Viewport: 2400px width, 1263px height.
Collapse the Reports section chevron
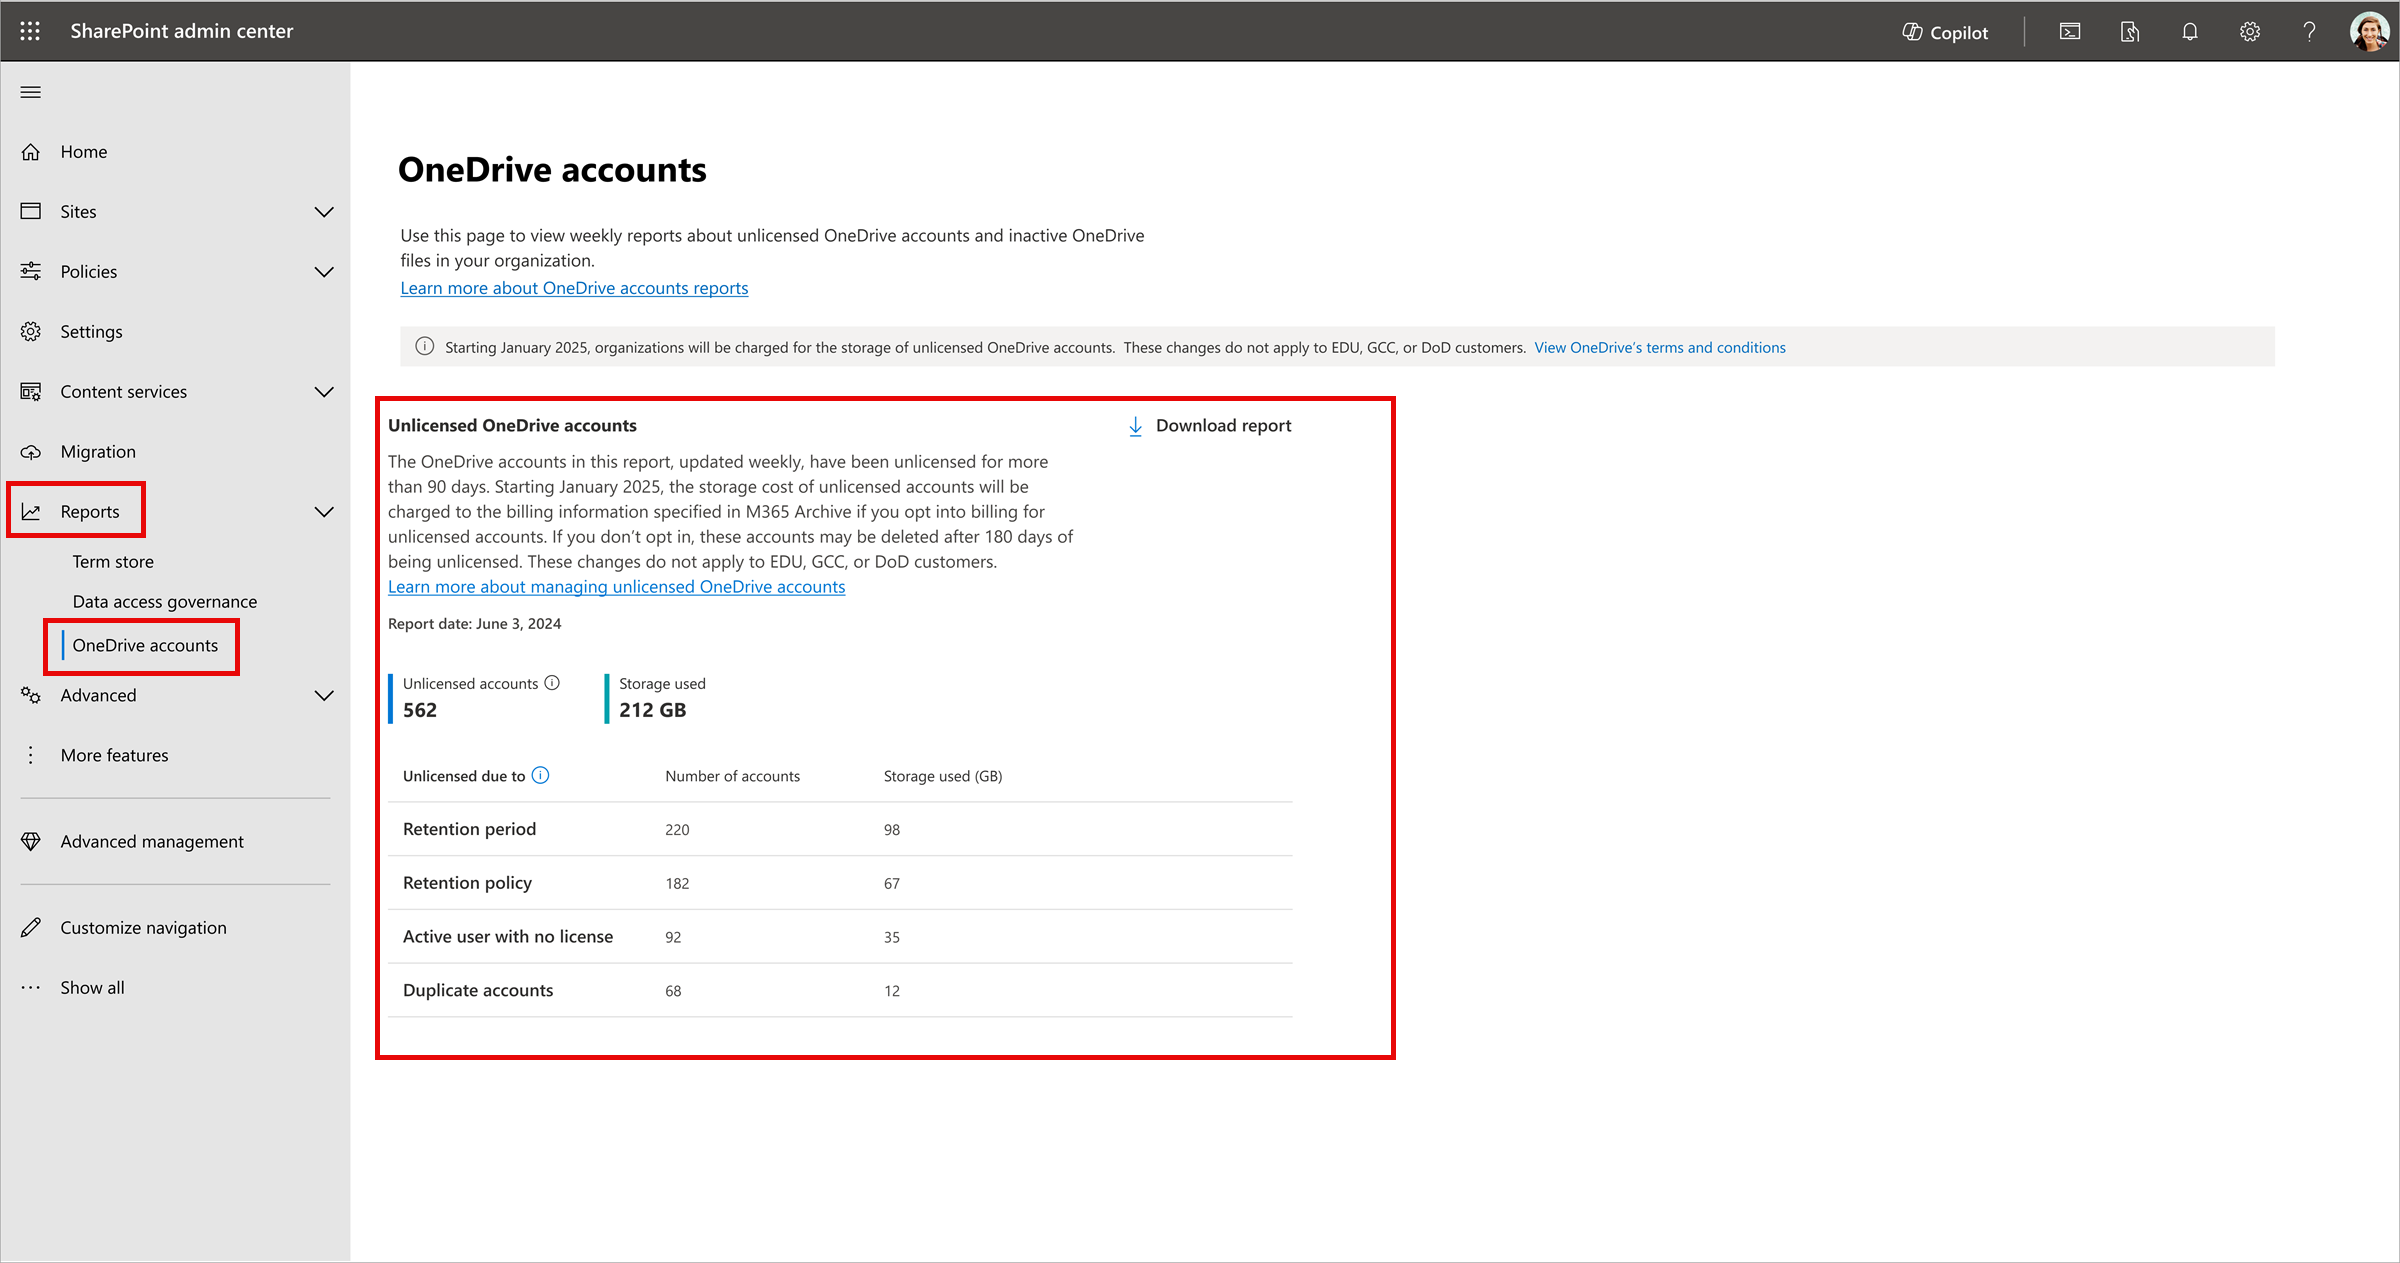click(x=324, y=512)
